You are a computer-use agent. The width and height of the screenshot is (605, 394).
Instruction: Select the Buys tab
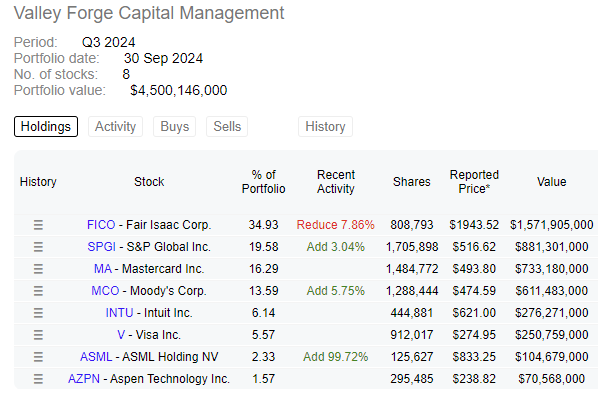coord(174,127)
